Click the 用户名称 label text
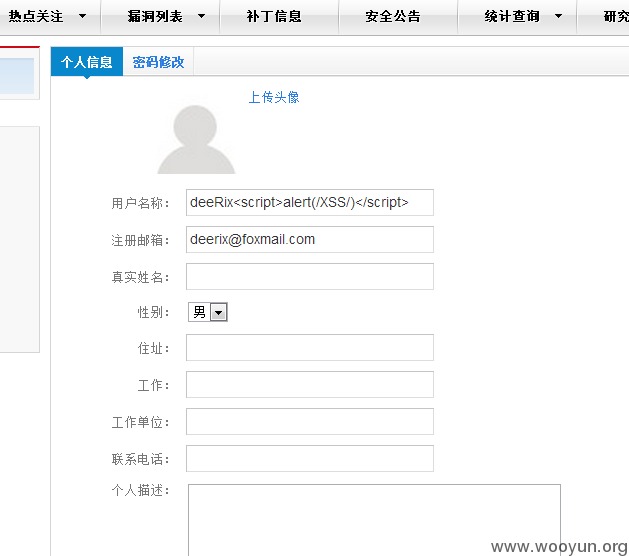 click(x=140, y=203)
